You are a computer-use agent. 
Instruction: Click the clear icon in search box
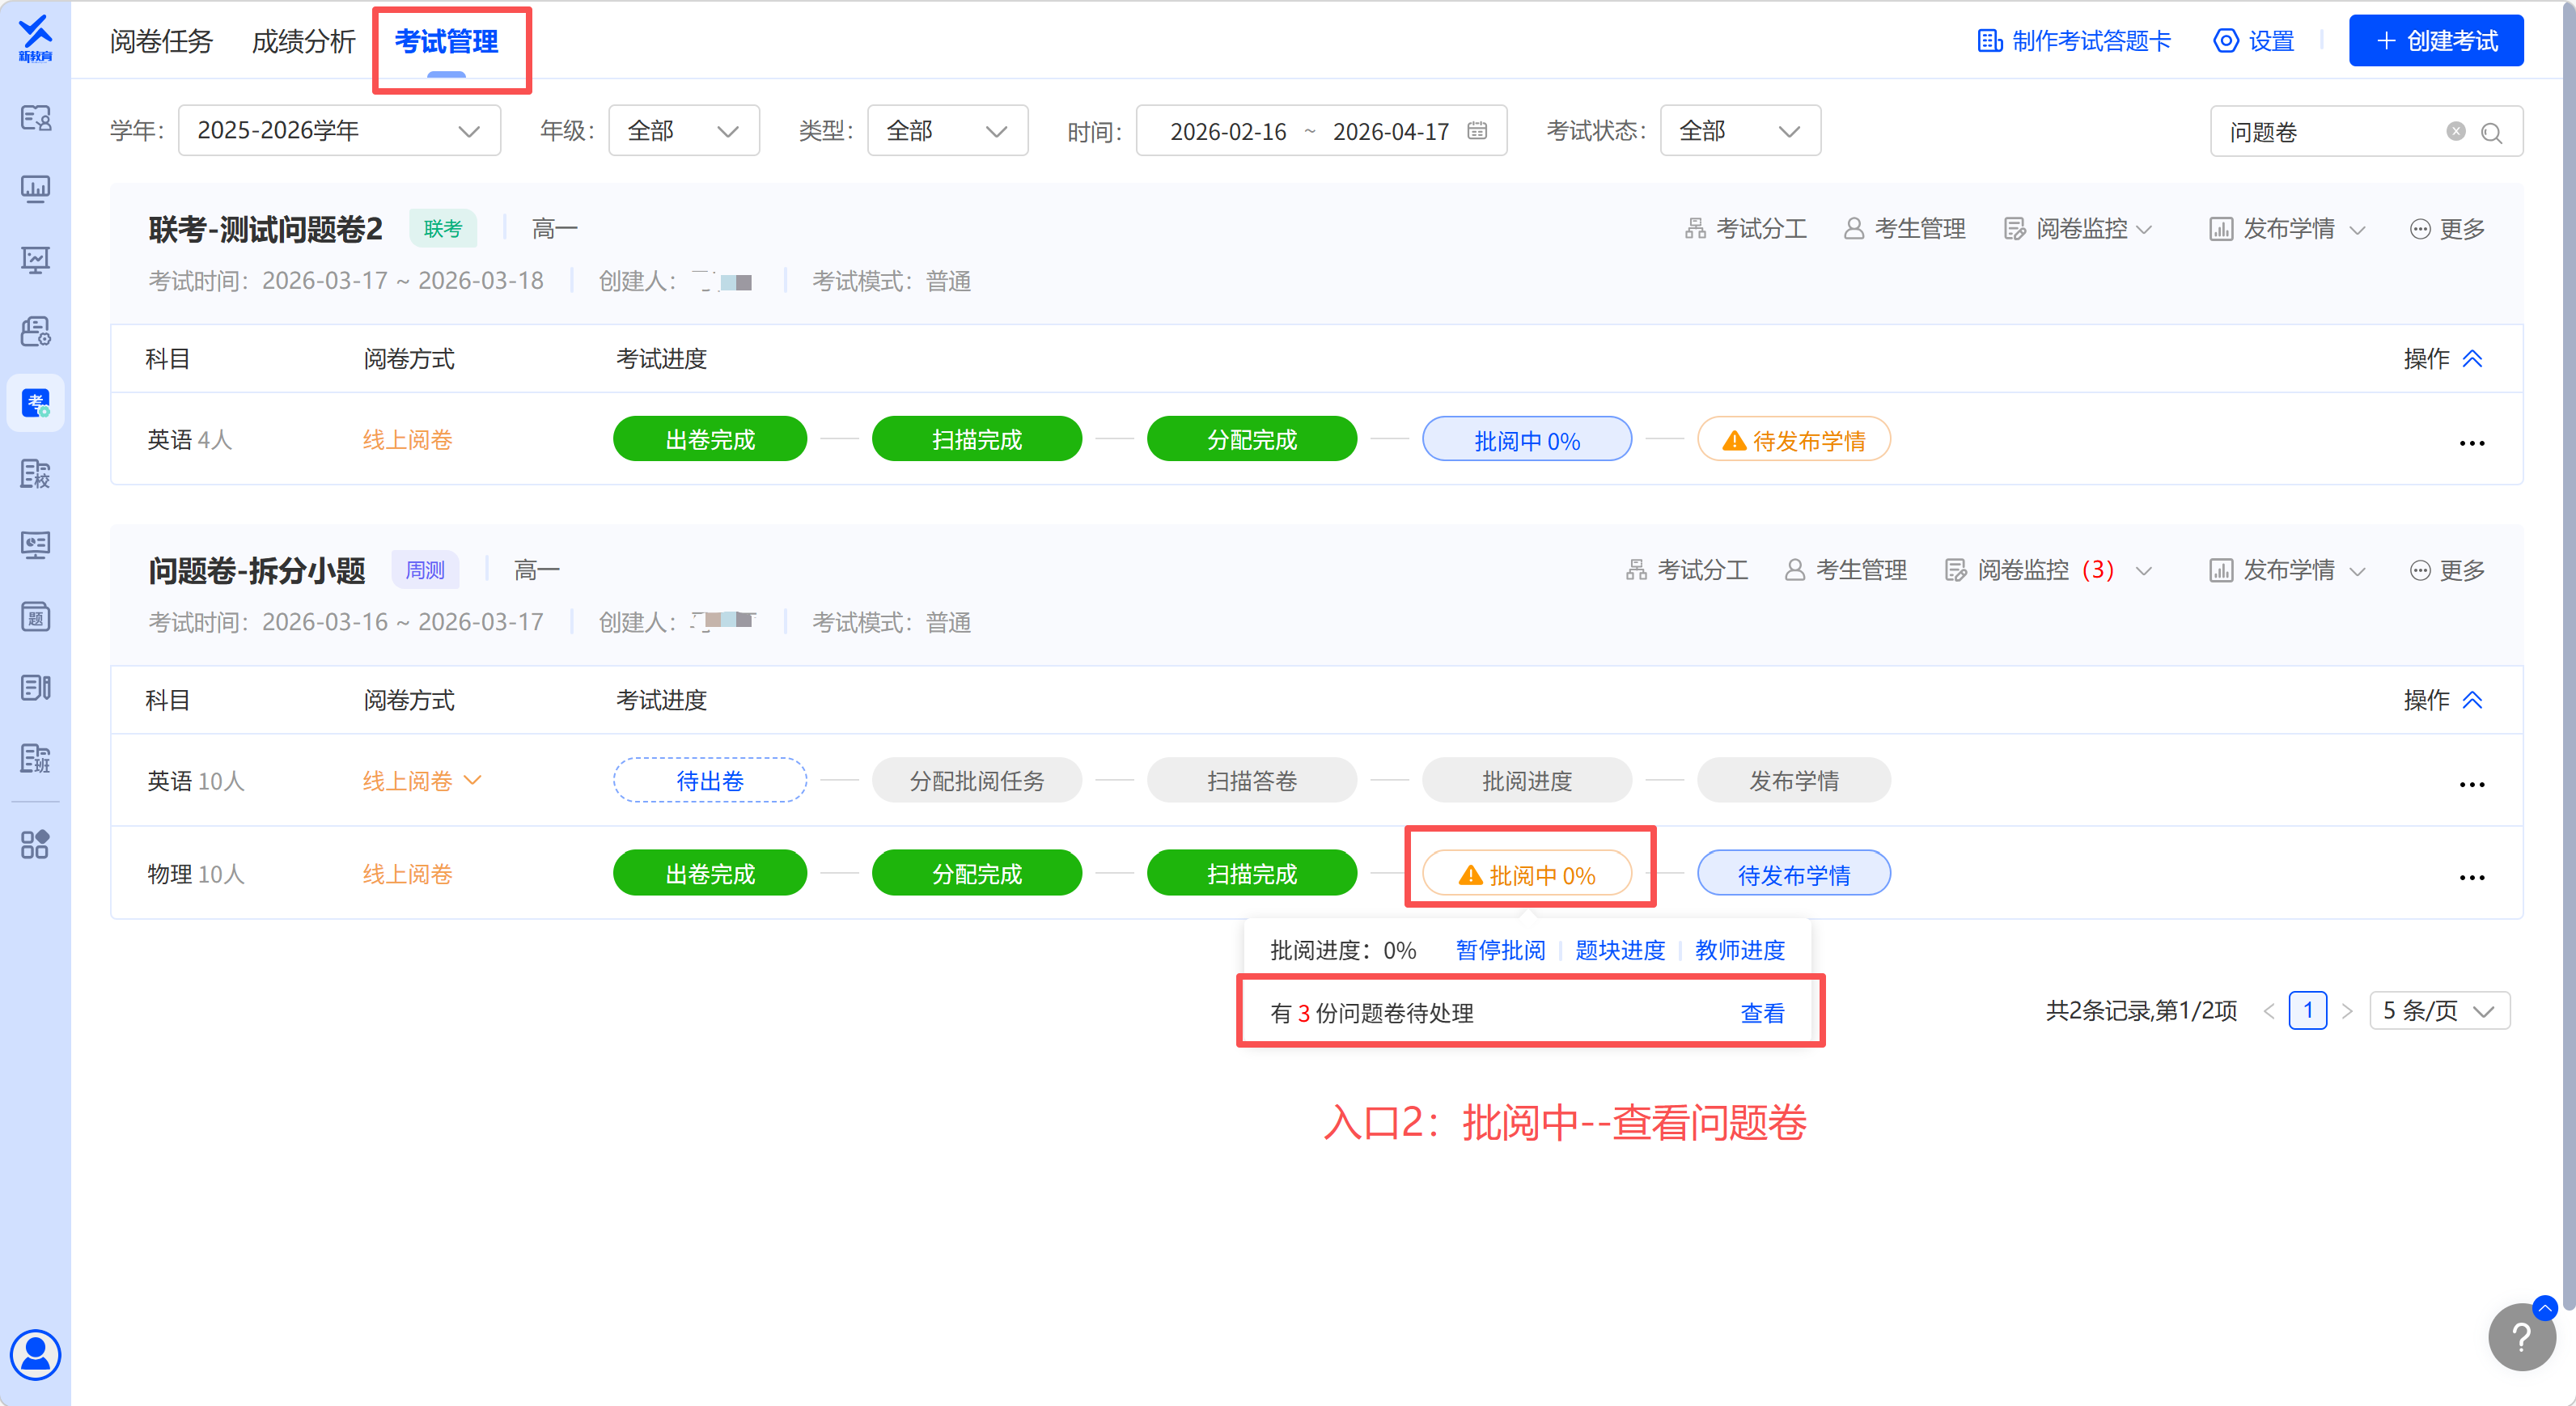[2455, 131]
